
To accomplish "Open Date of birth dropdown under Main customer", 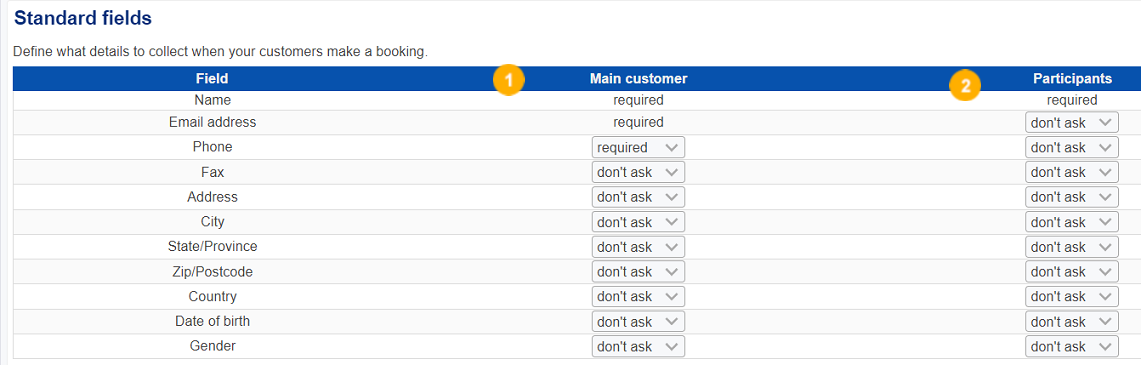I will (638, 321).
